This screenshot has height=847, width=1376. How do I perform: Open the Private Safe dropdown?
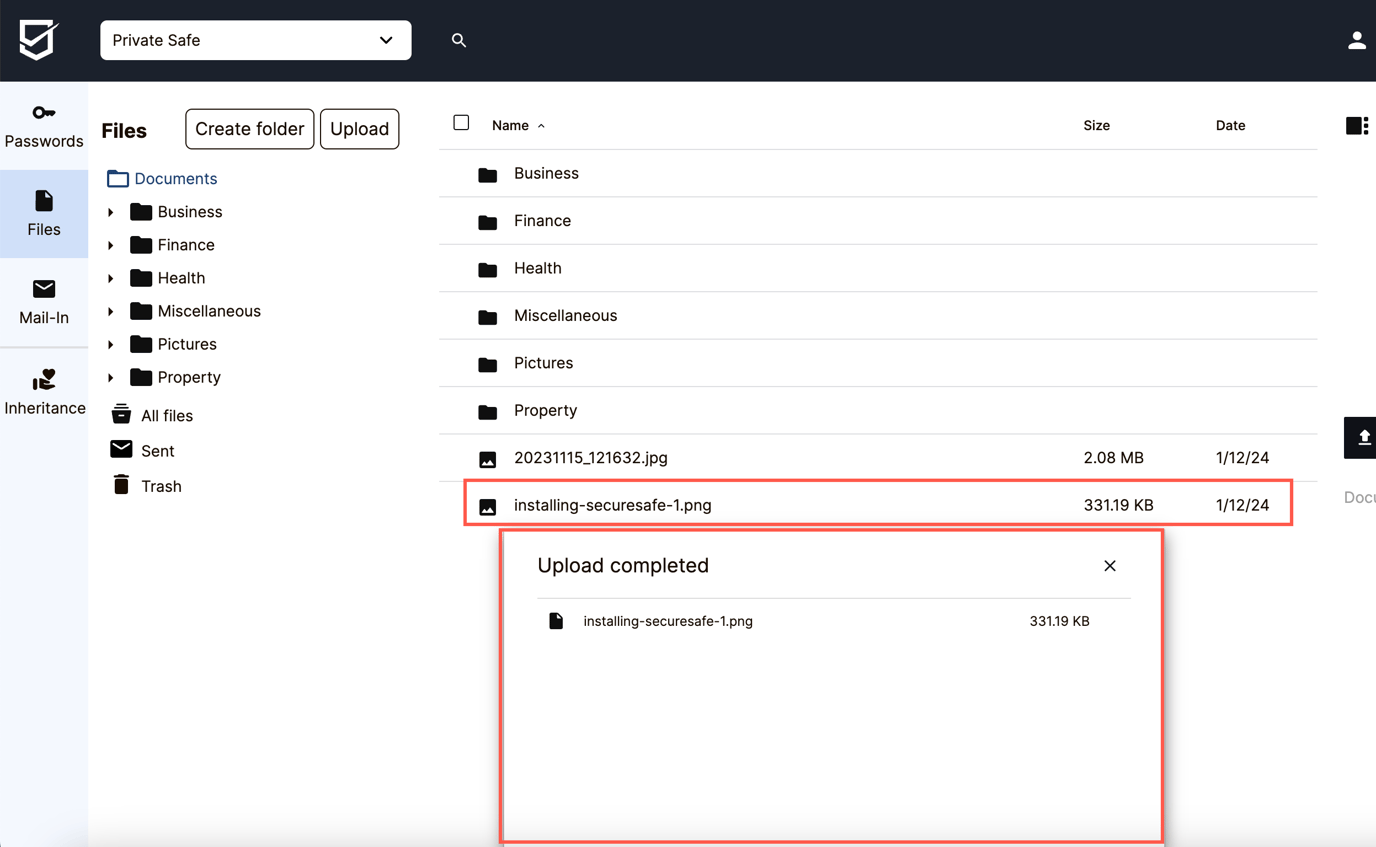[255, 40]
